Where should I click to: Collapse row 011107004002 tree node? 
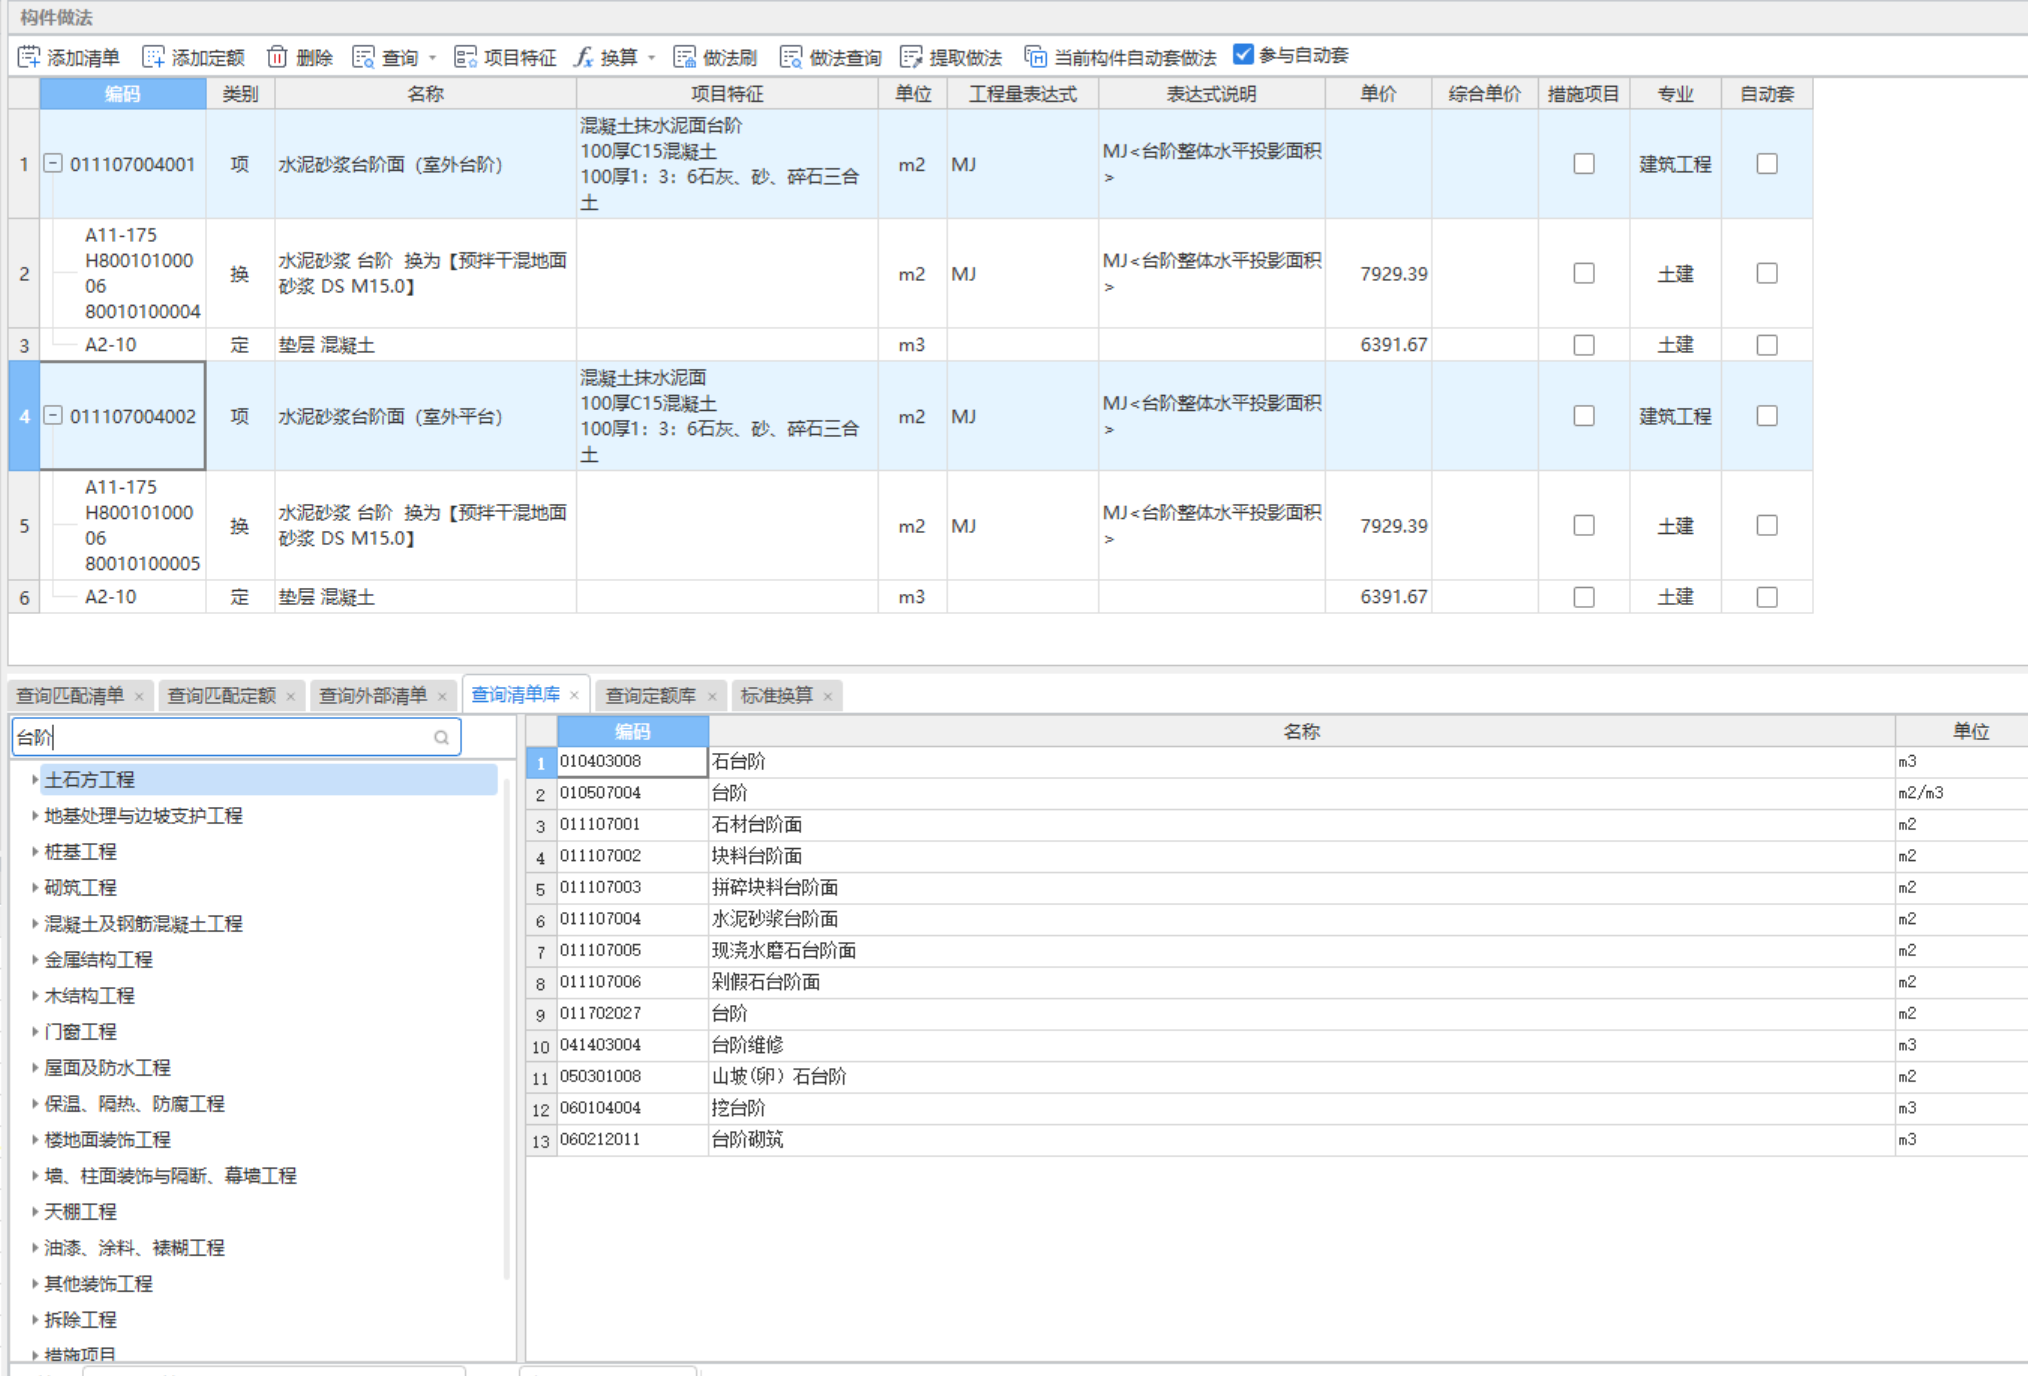coord(54,415)
